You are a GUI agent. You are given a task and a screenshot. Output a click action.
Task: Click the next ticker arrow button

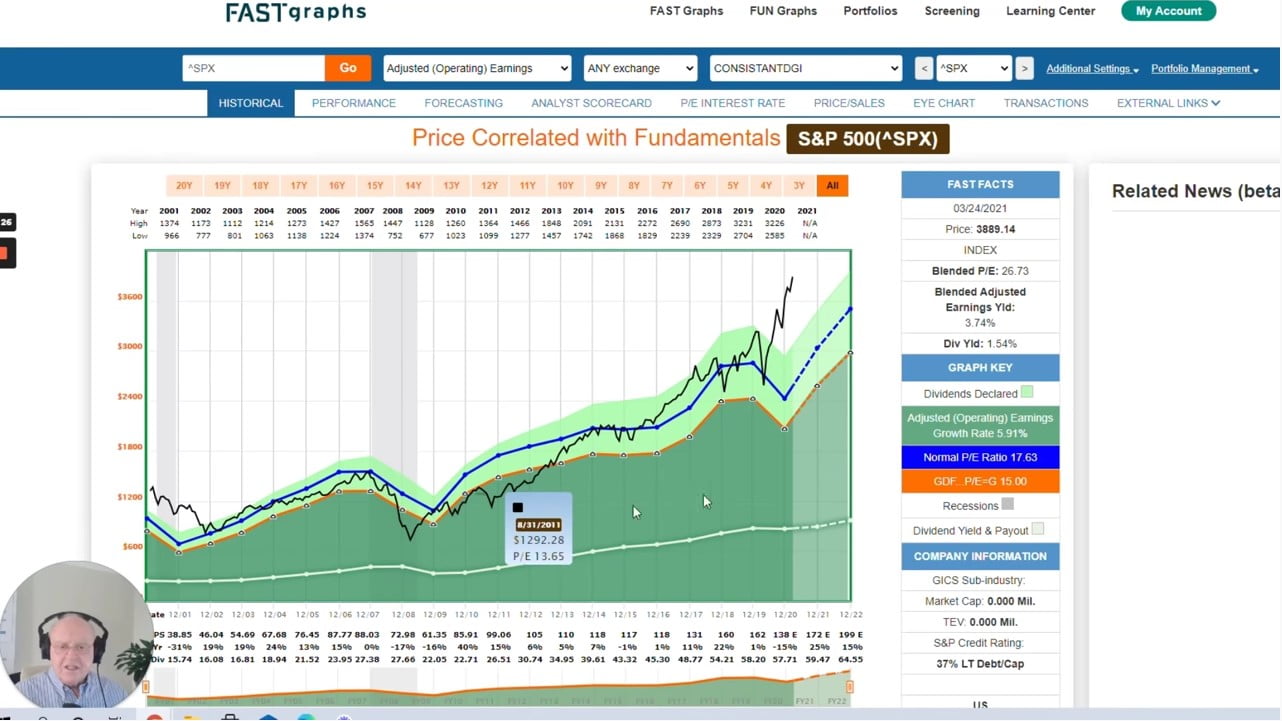click(x=1024, y=68)
